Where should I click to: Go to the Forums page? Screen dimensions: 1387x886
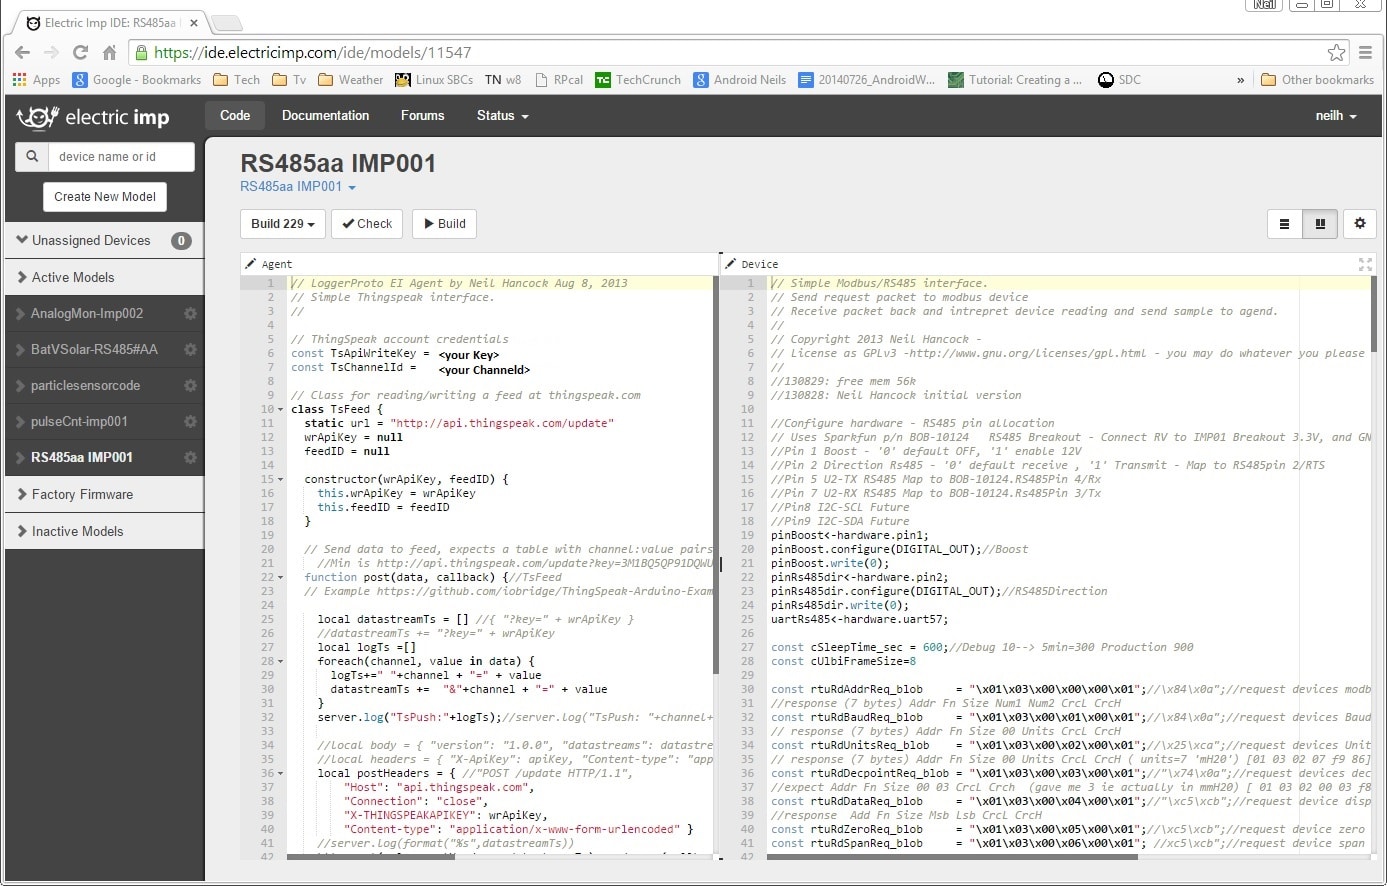coord(422,116)
